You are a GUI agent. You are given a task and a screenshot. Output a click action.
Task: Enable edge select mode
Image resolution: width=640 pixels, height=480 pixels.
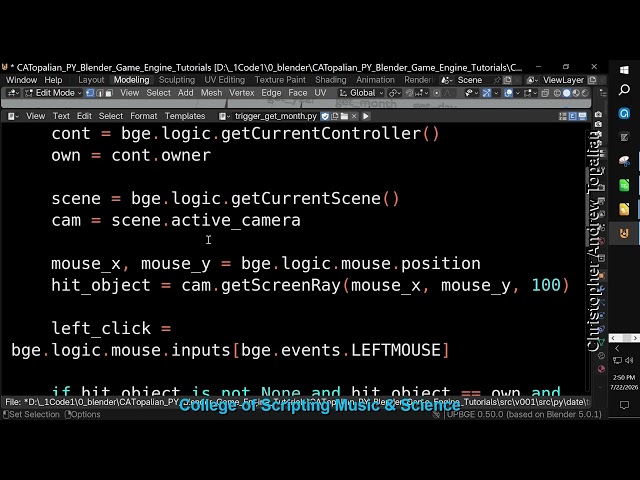pyautogui.click(x=99, y=93)
